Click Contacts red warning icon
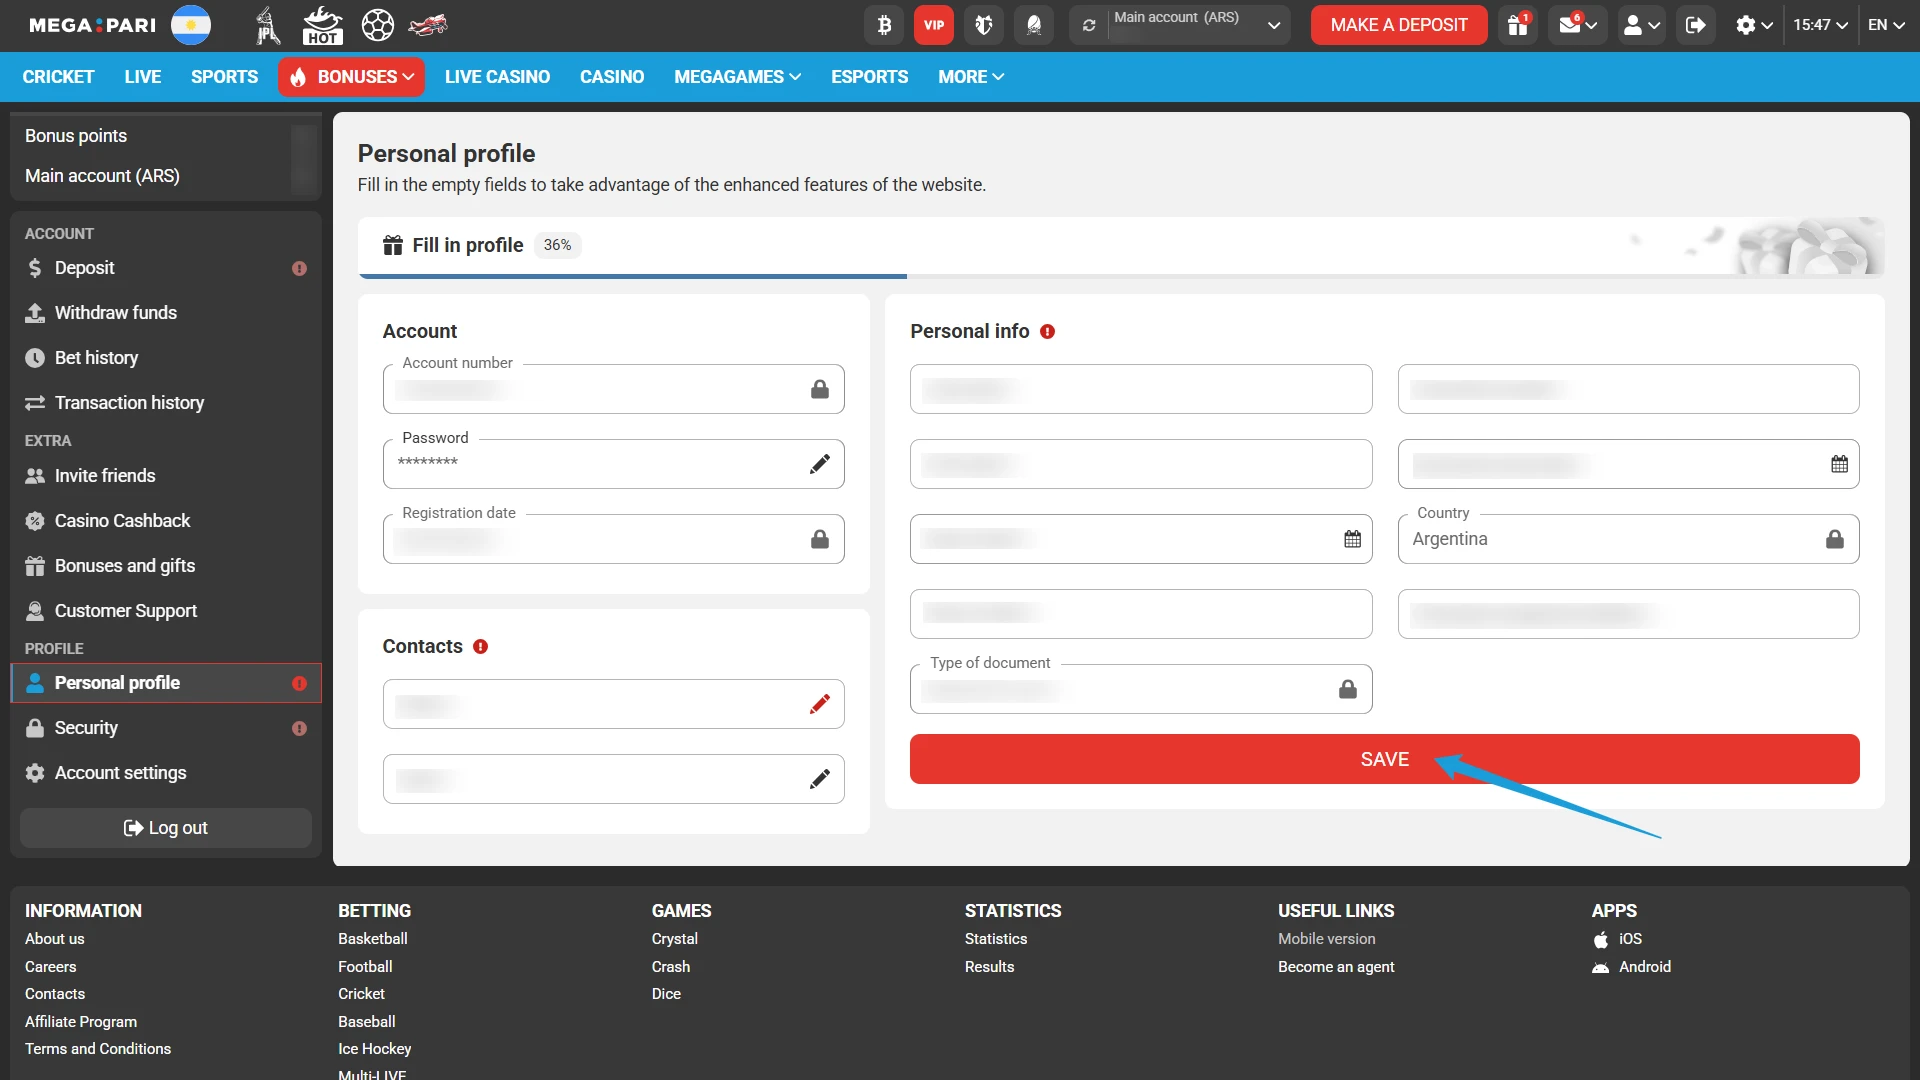Viewport: 1920px width, 1080px height. (x=480, y=647)
